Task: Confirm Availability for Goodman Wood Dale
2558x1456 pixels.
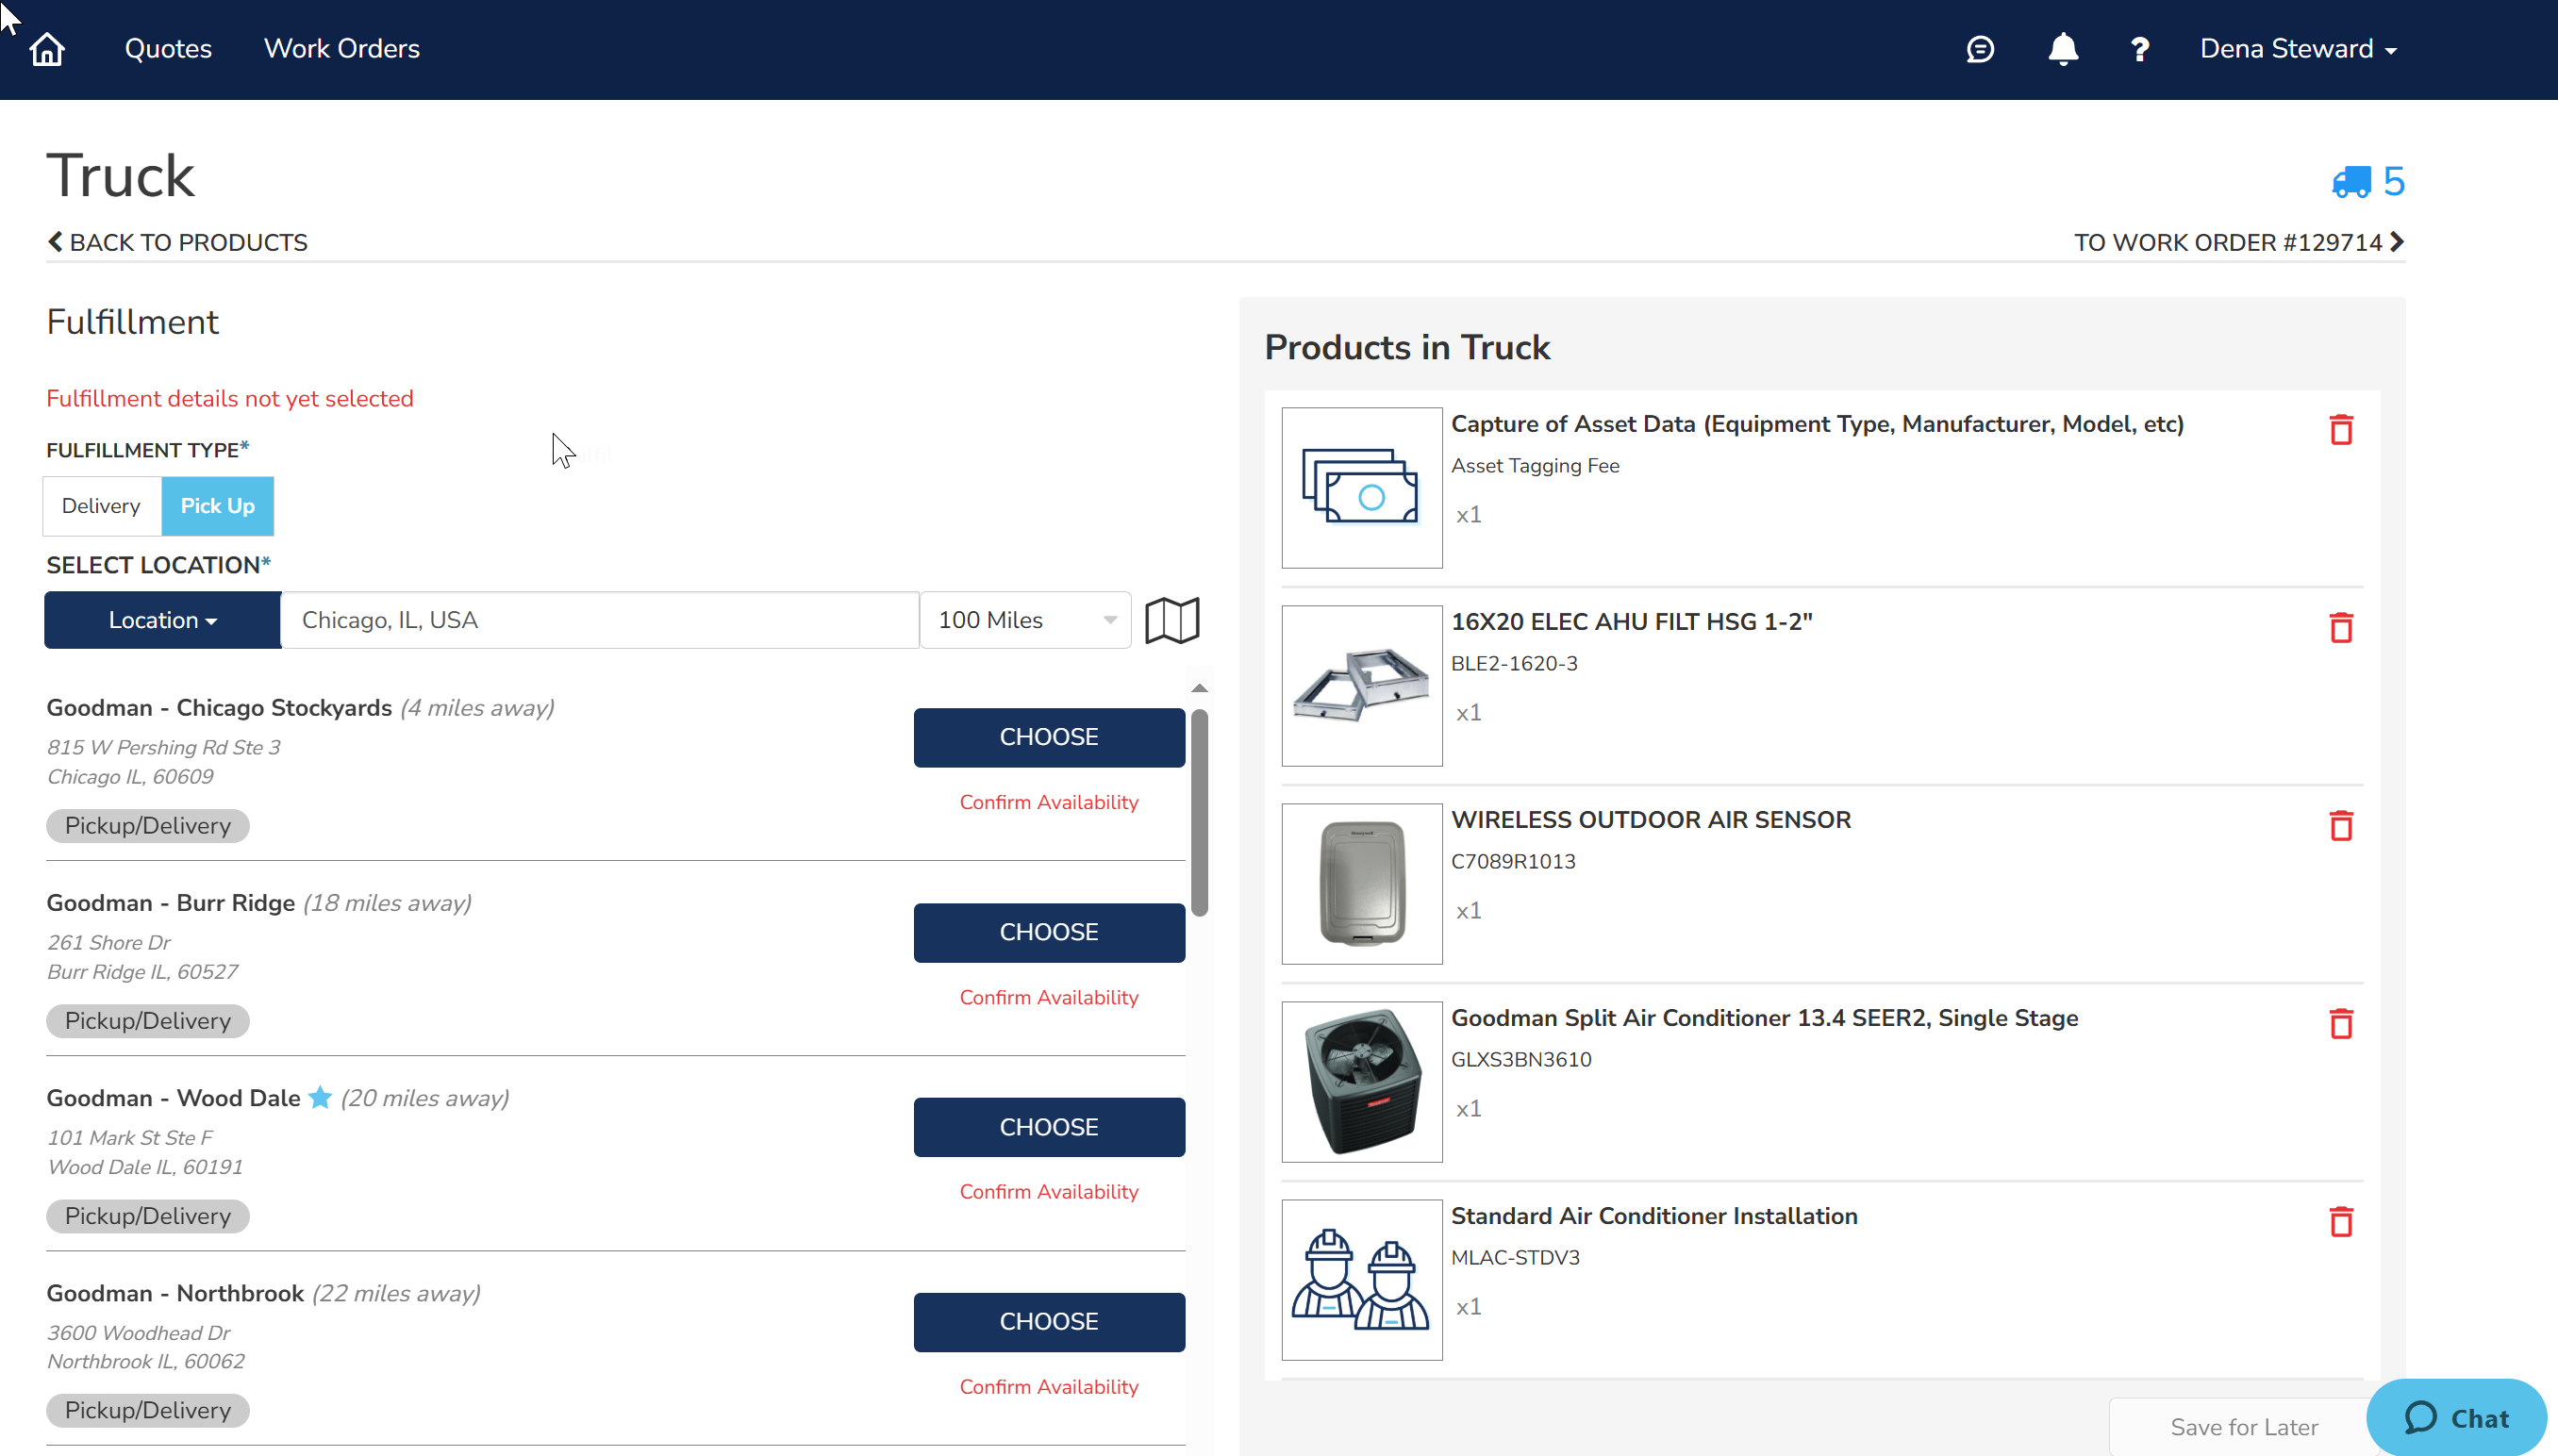Action: 1048,1192
